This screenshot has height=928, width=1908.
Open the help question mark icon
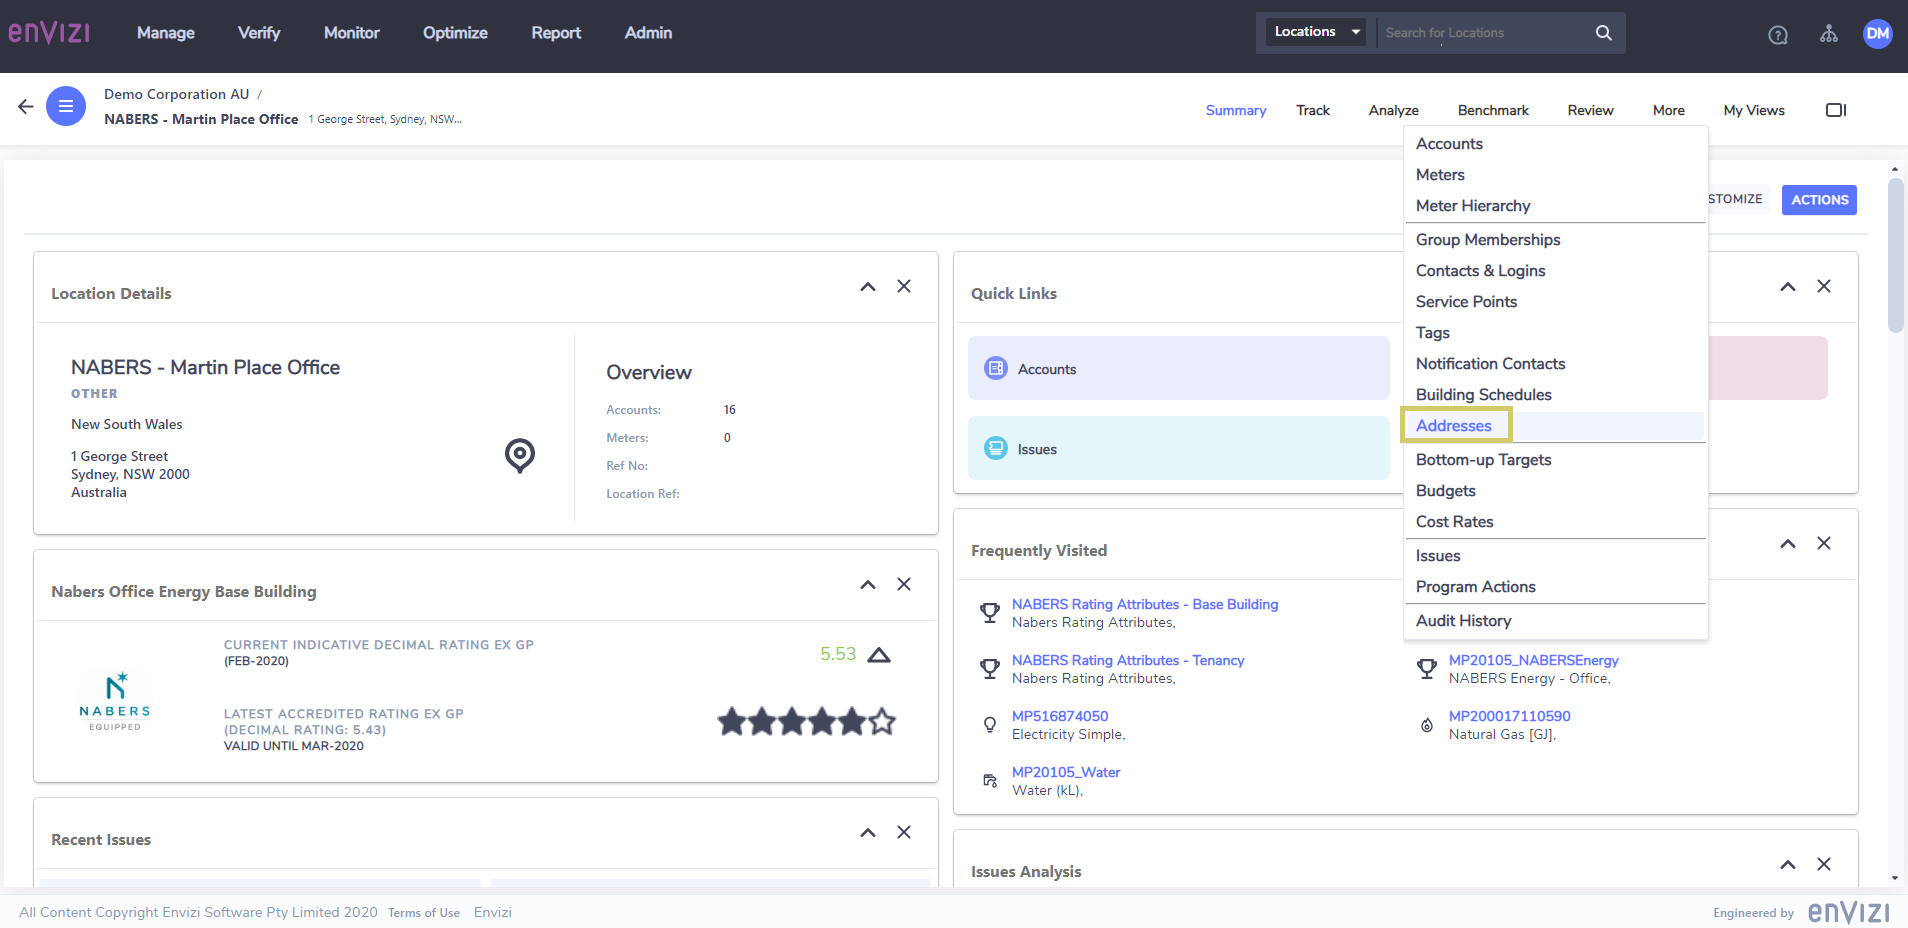(1778, 34)
